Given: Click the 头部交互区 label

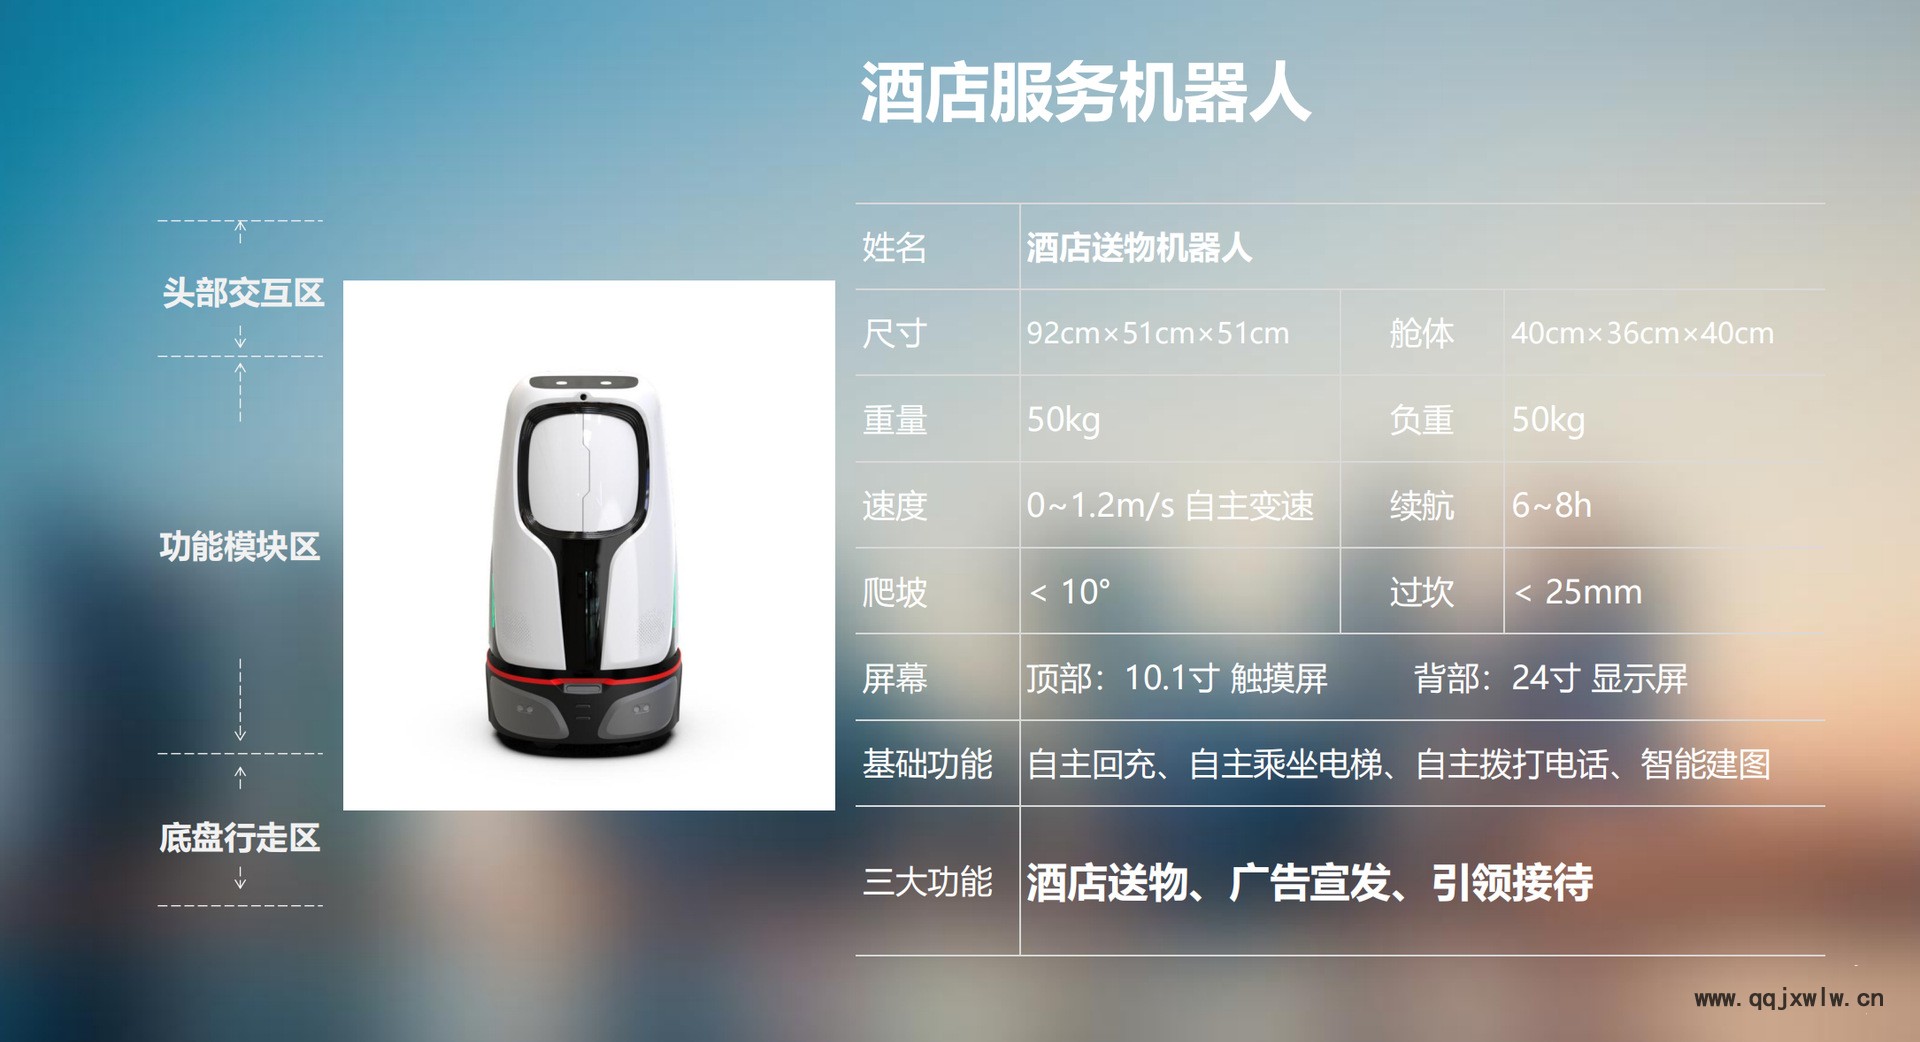Looking at the screenshot, I should pyautogui.click(x=243, y=293).
